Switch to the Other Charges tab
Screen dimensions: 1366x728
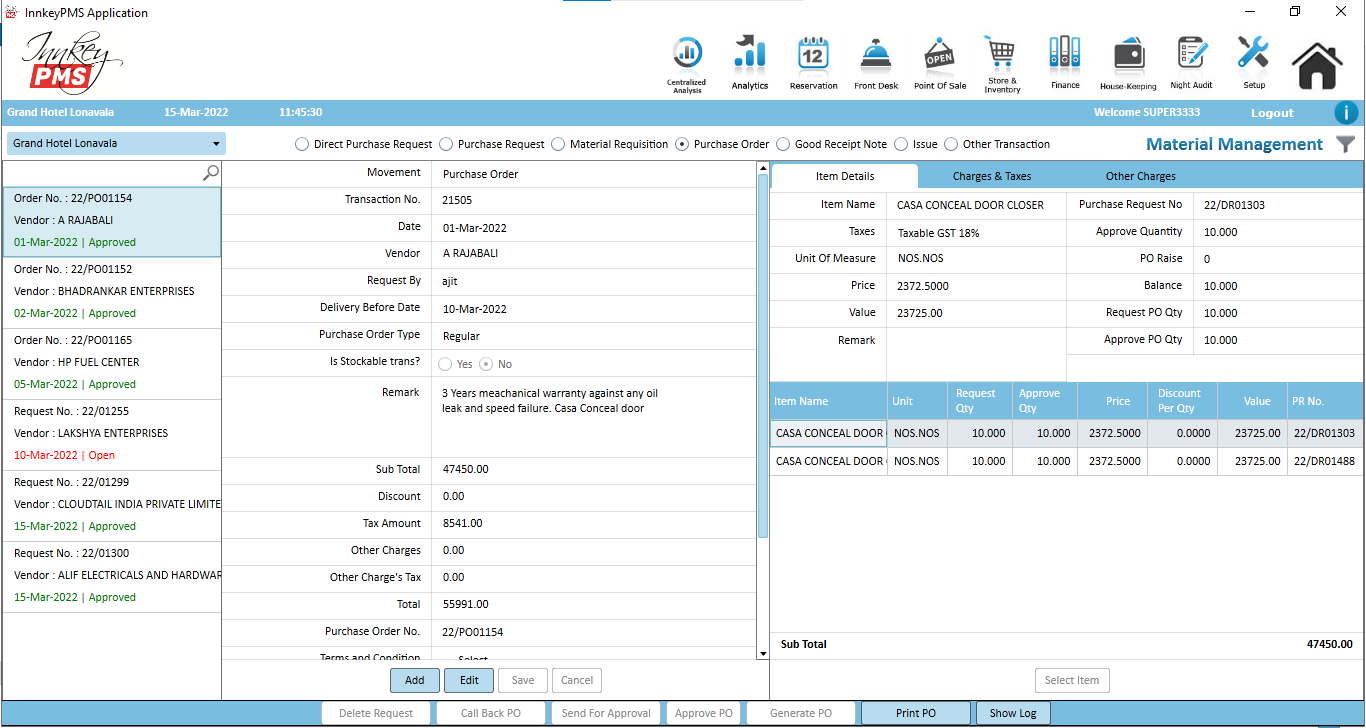click(1140, 176)
